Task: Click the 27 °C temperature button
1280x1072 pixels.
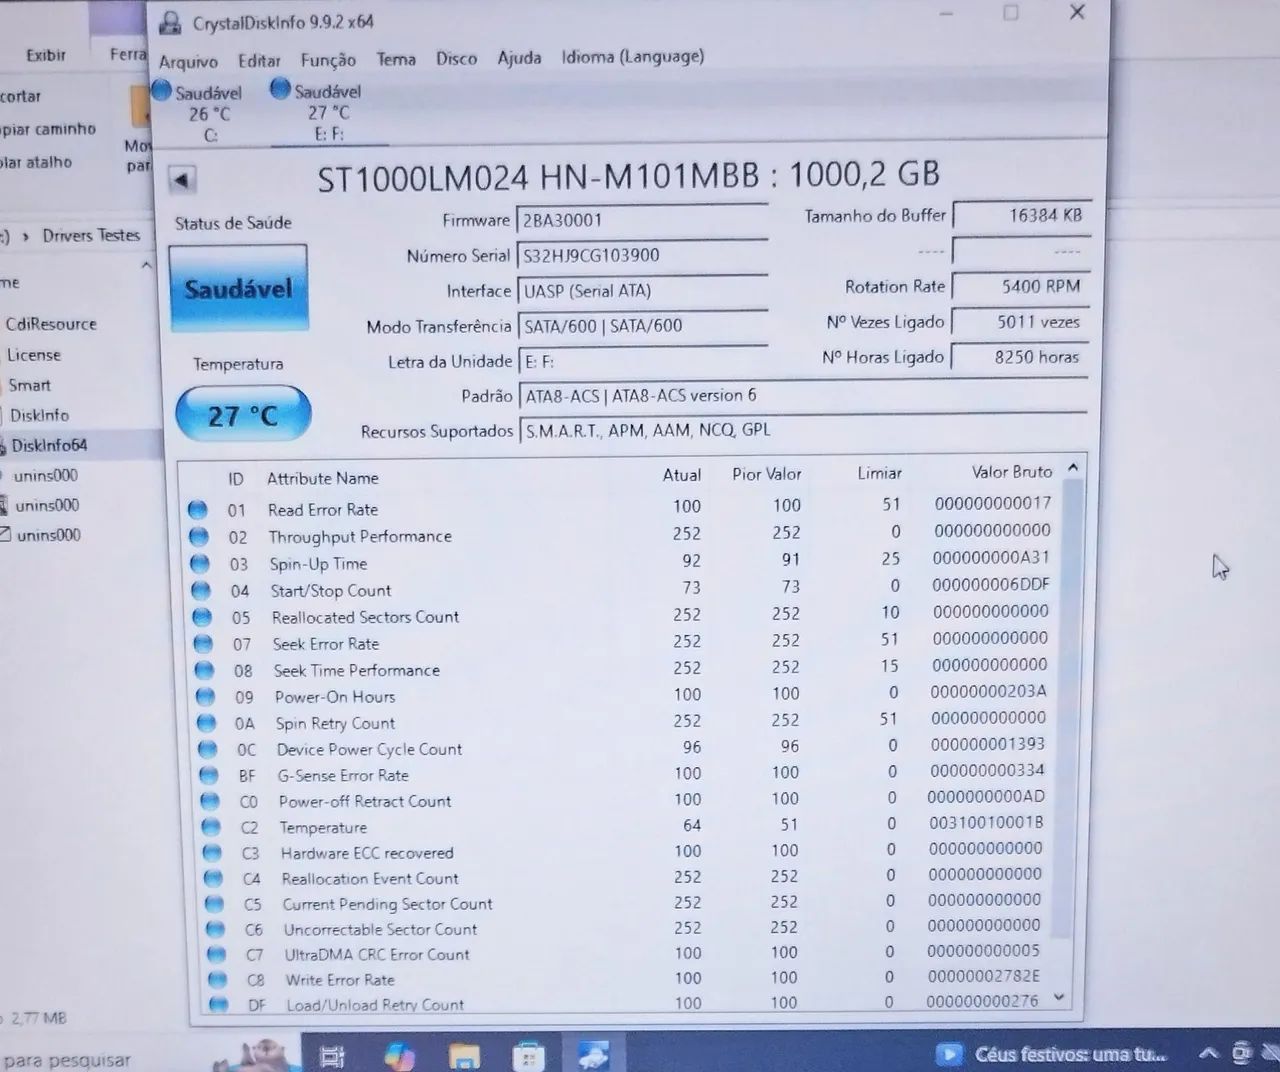Action: tap(243, 415)
